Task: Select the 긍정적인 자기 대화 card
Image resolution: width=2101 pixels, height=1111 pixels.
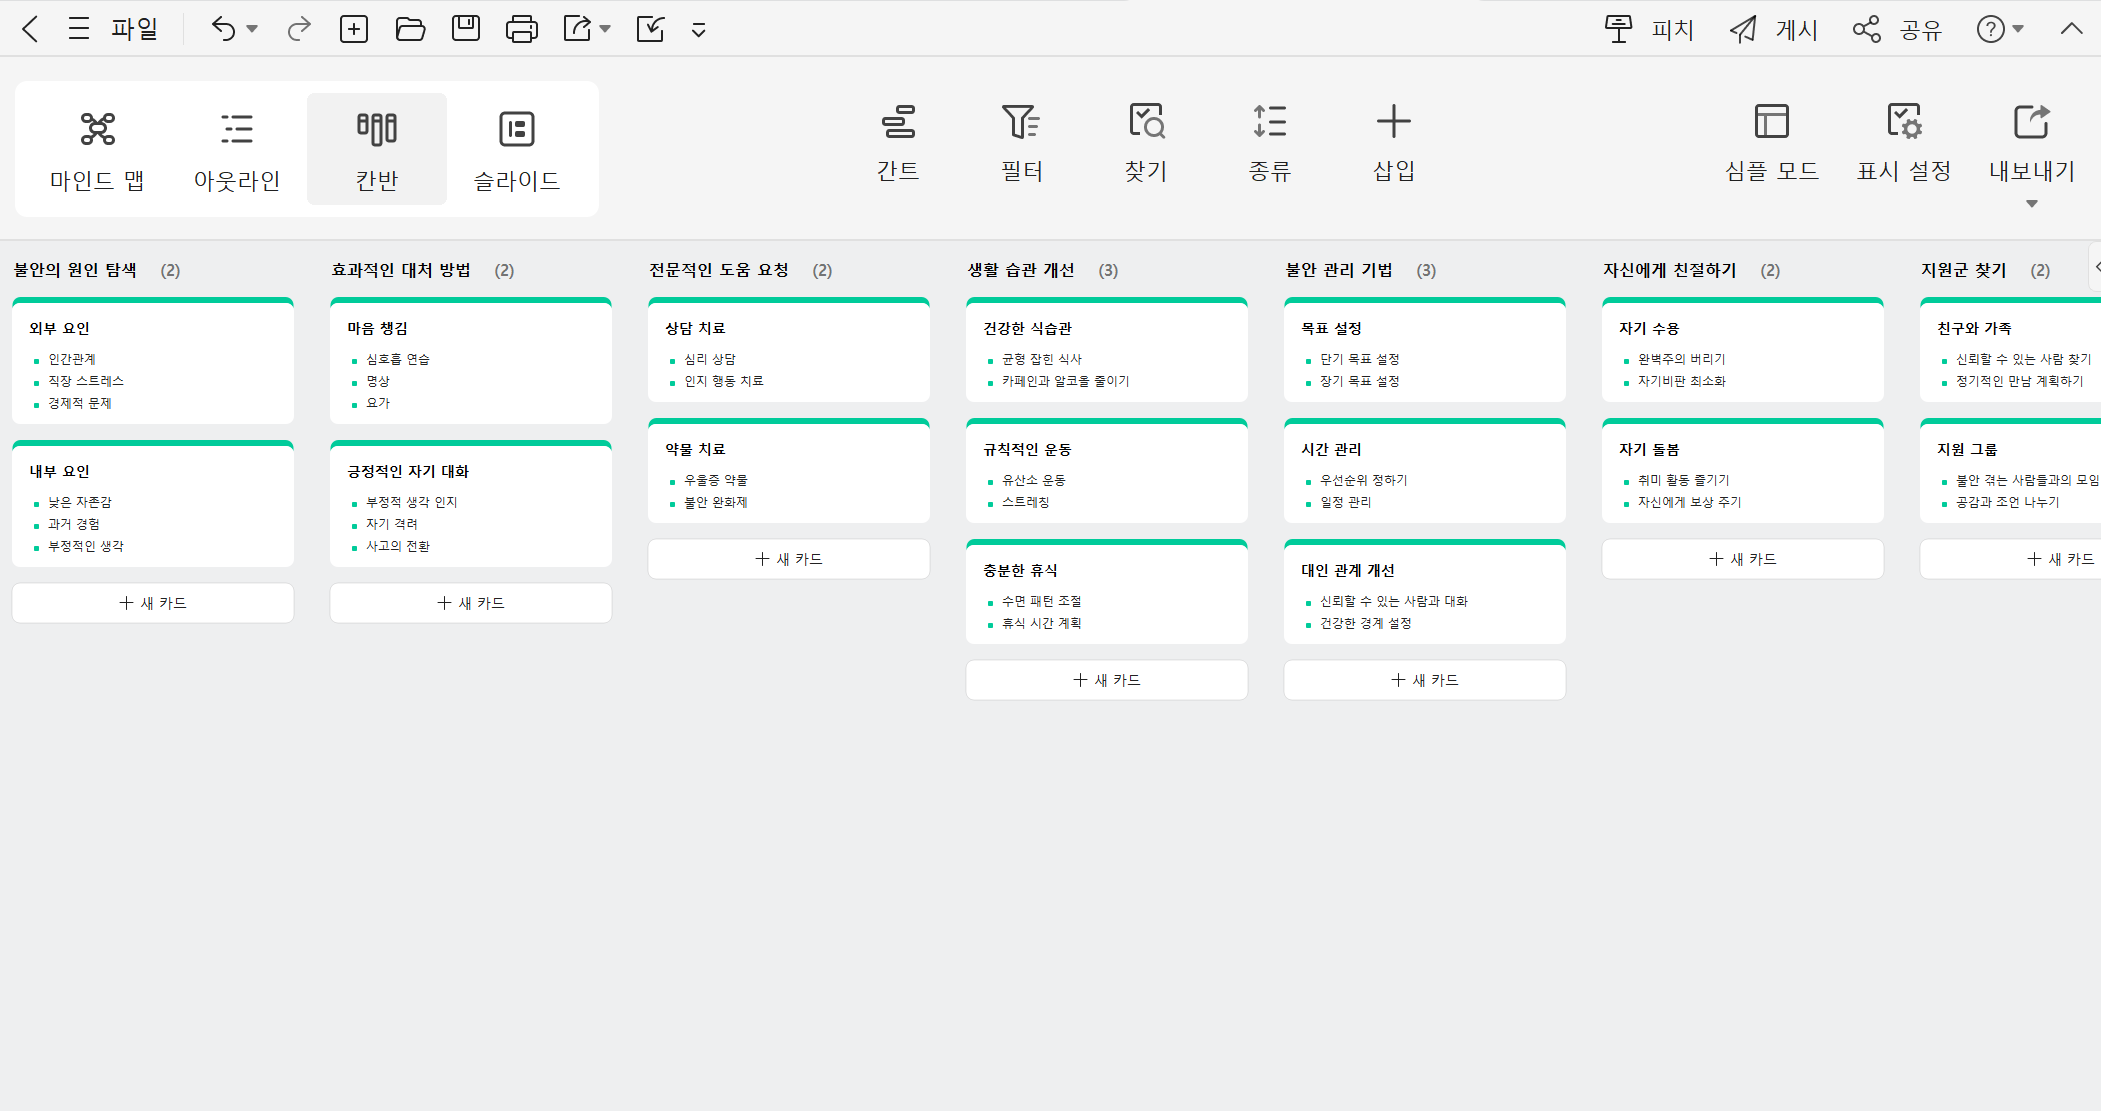Action: pyautogui.click(x=471, y=504)
